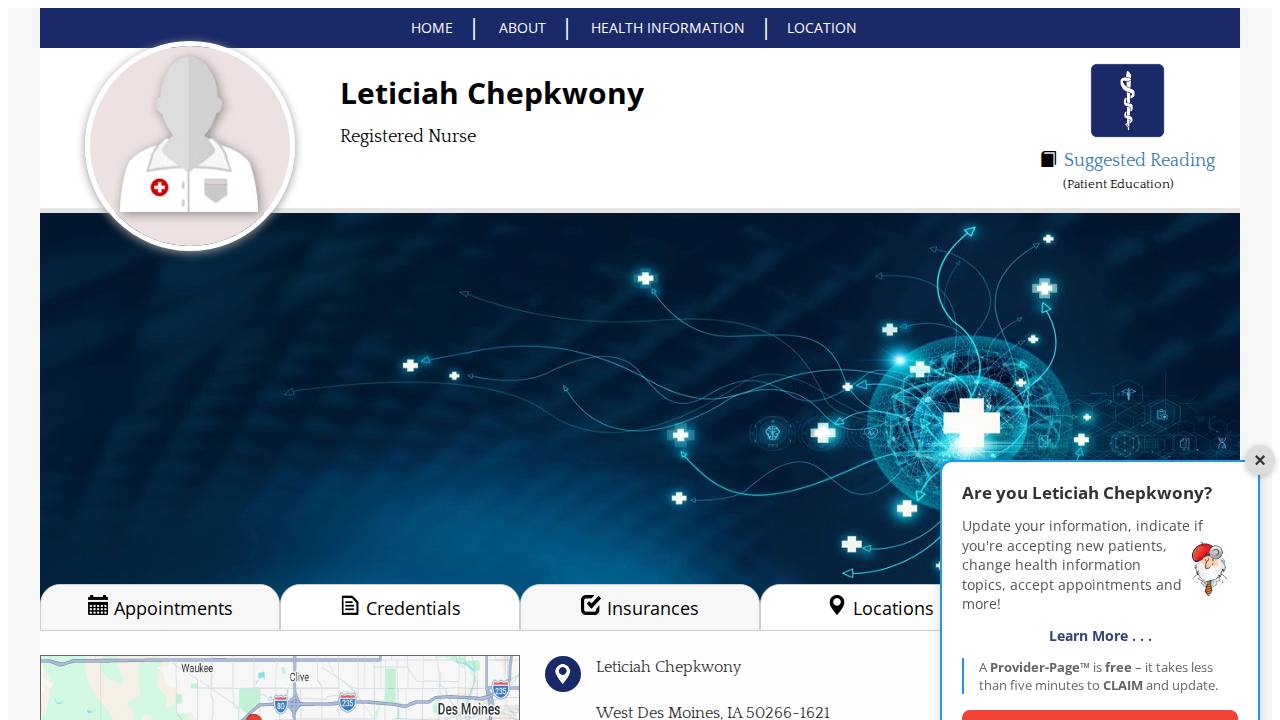Open the Insurances tab
The image size is (1280, 720).
652,607
